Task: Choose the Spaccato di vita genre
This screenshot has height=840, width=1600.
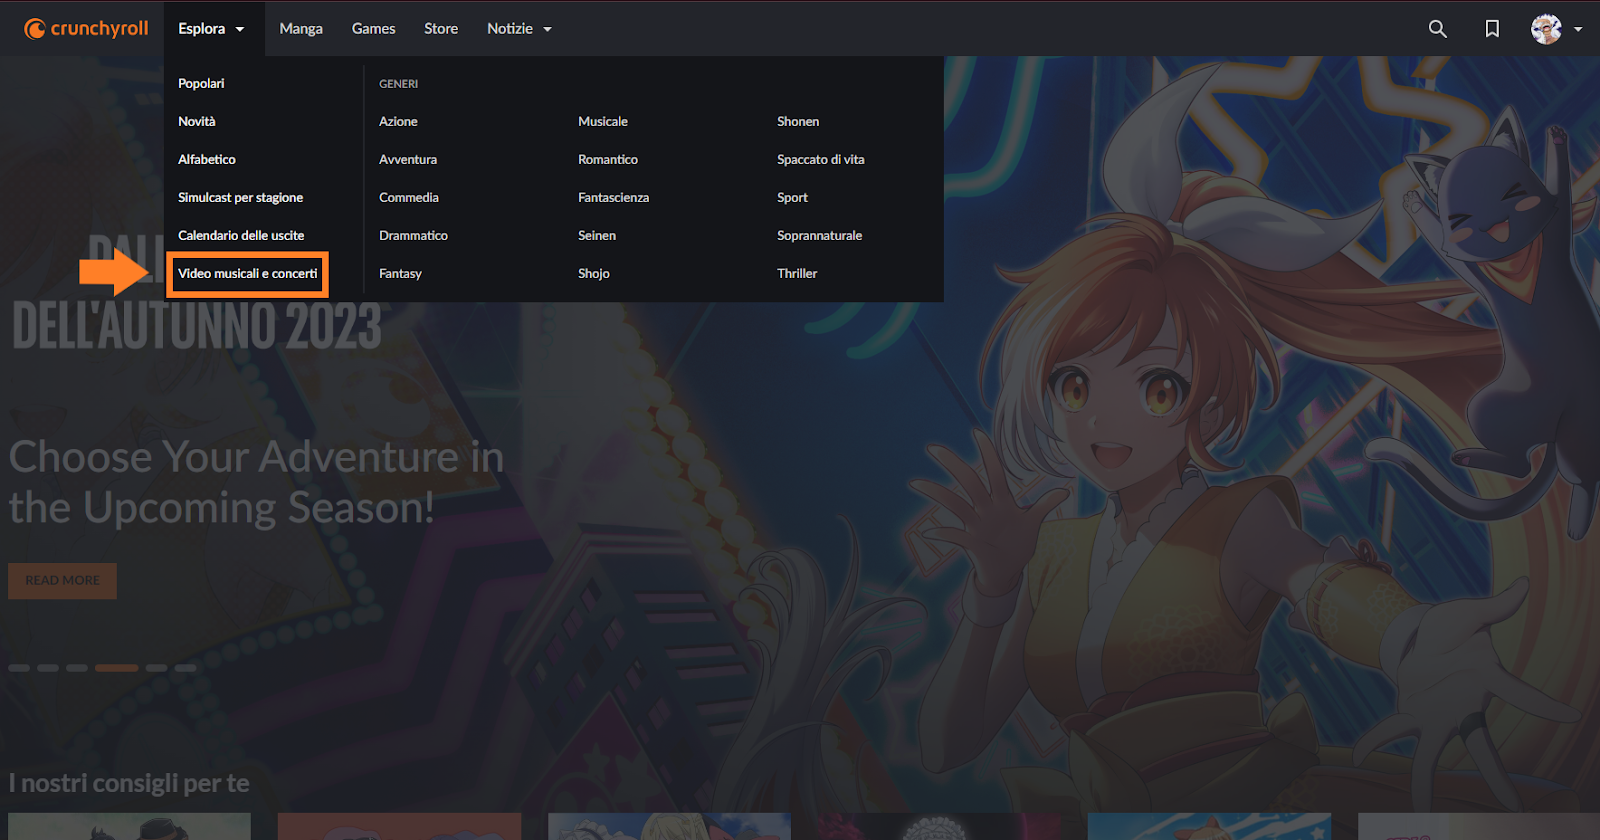Action: pos(821,159)
